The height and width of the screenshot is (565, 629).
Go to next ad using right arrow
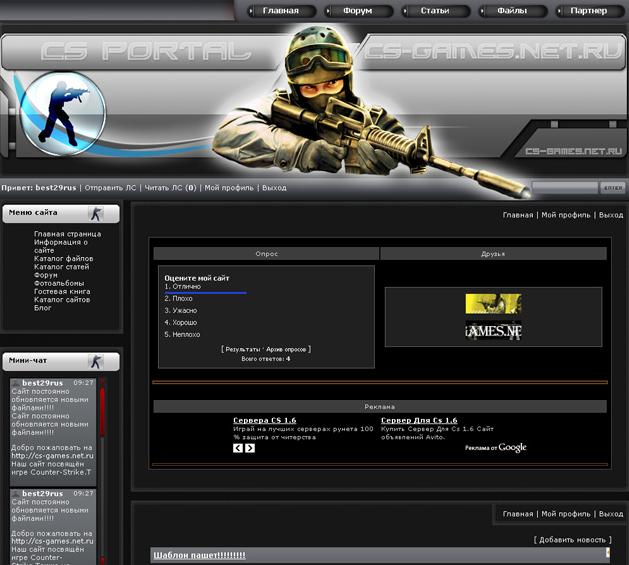(x=250, y=448)
